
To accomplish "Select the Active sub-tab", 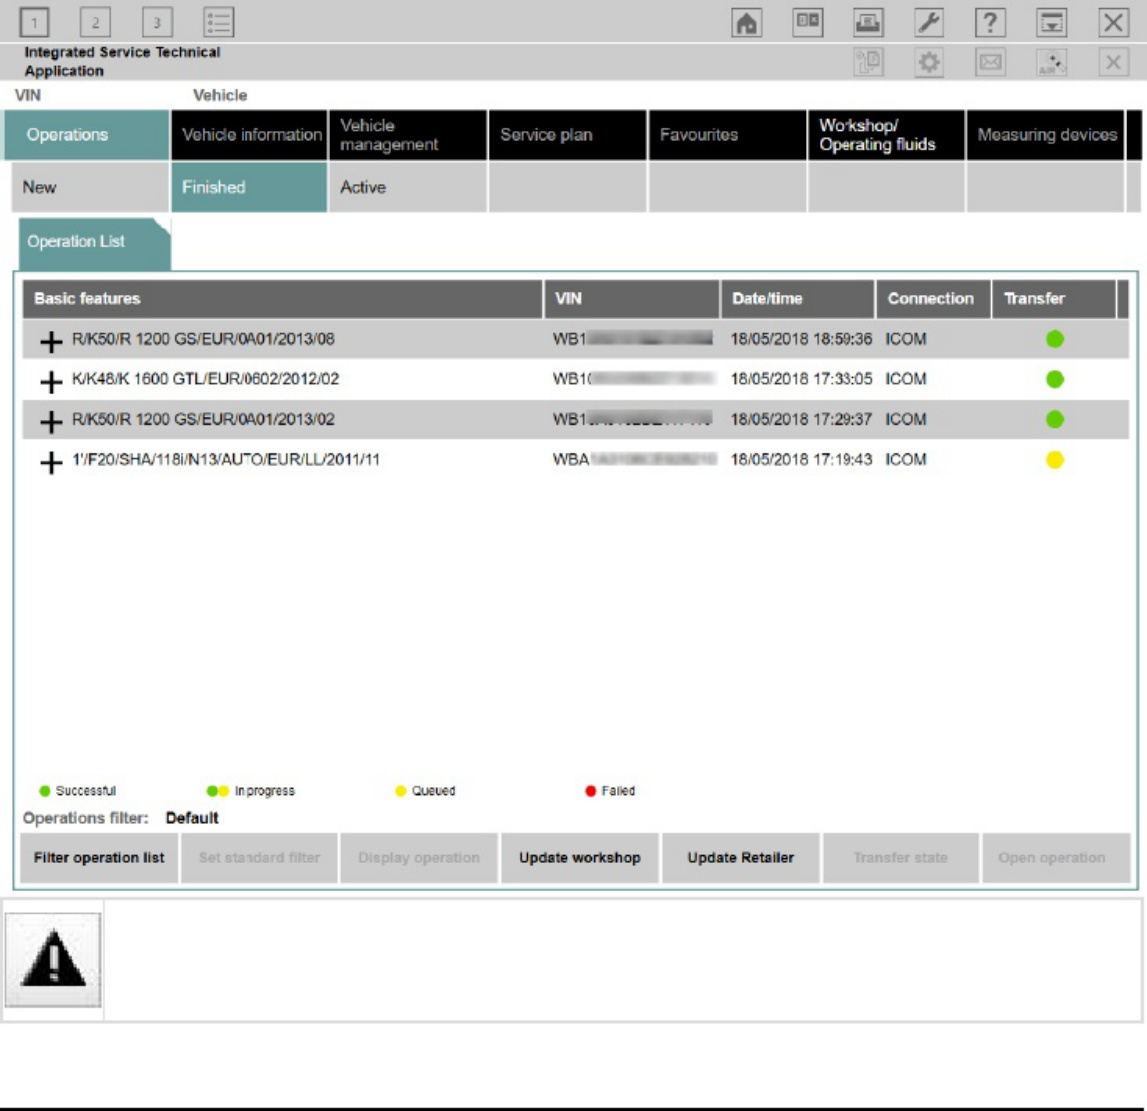I will [x=408, y=187].
